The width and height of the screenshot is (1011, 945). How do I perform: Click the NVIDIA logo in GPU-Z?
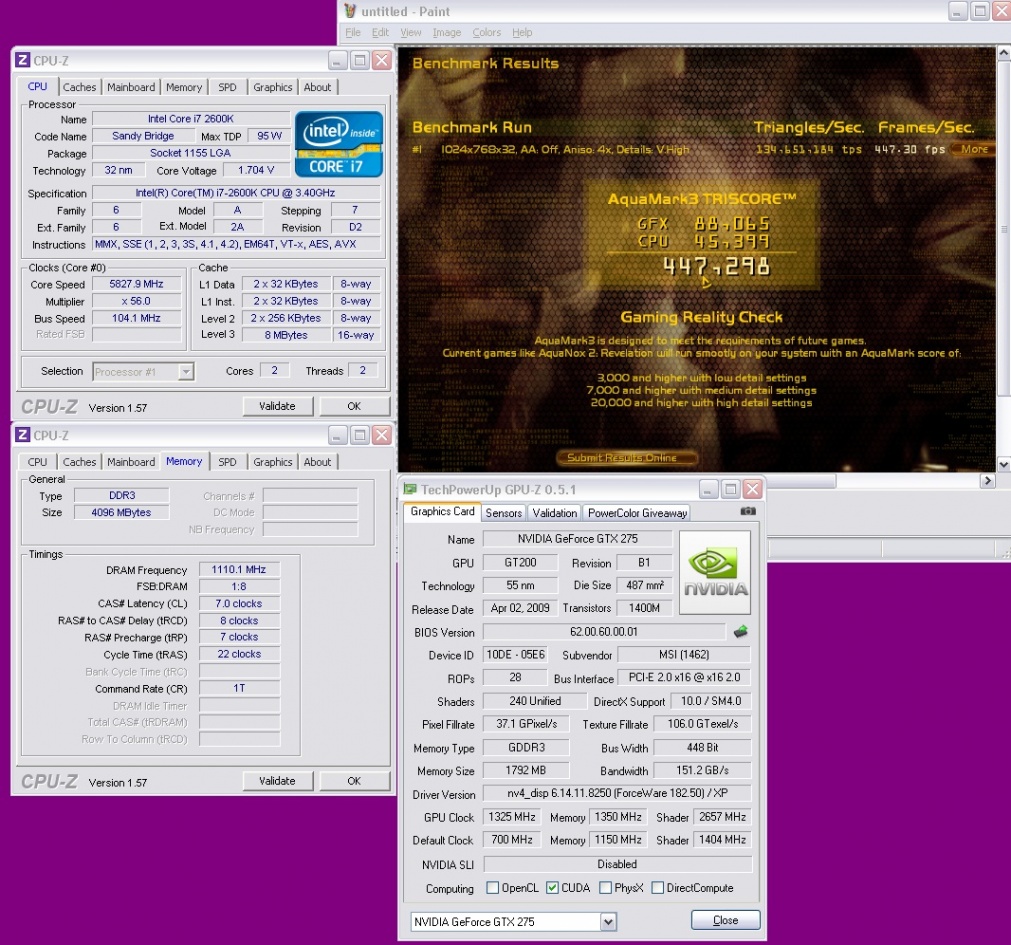coord(715,570)
